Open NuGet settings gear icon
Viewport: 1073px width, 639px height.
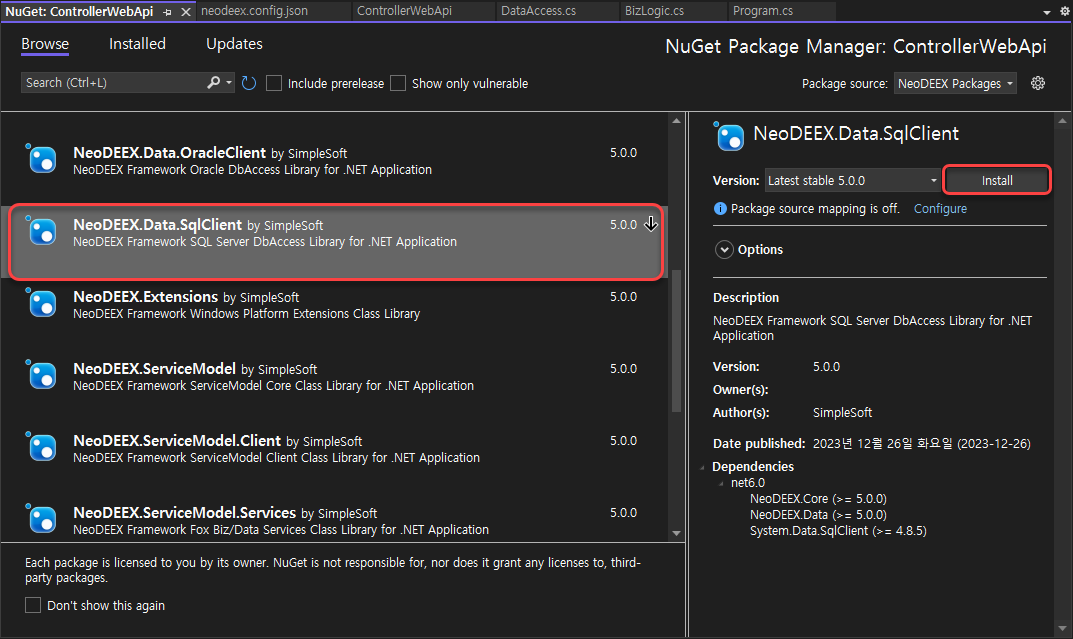[x=1038, y=83]
